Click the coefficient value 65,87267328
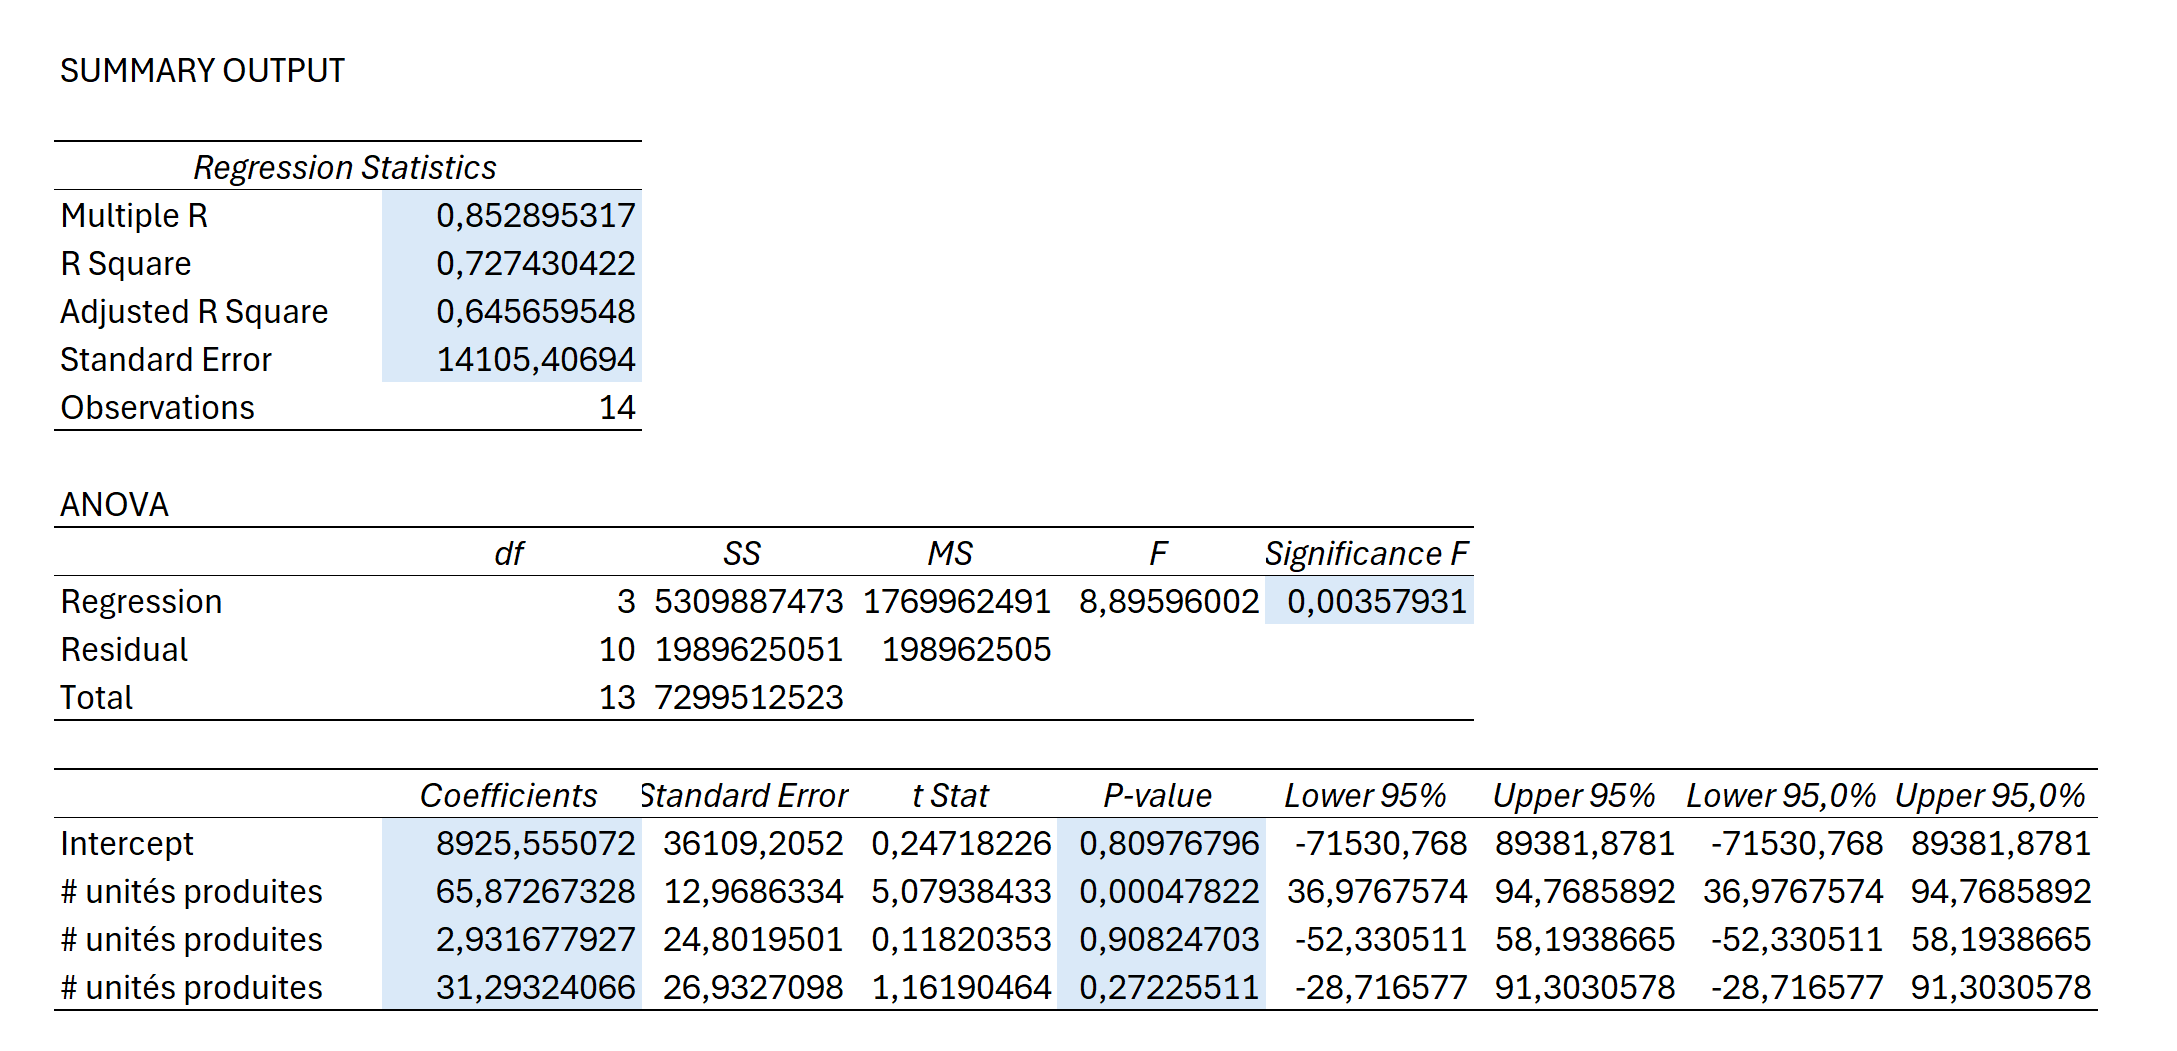 click(x=535, y=891)
